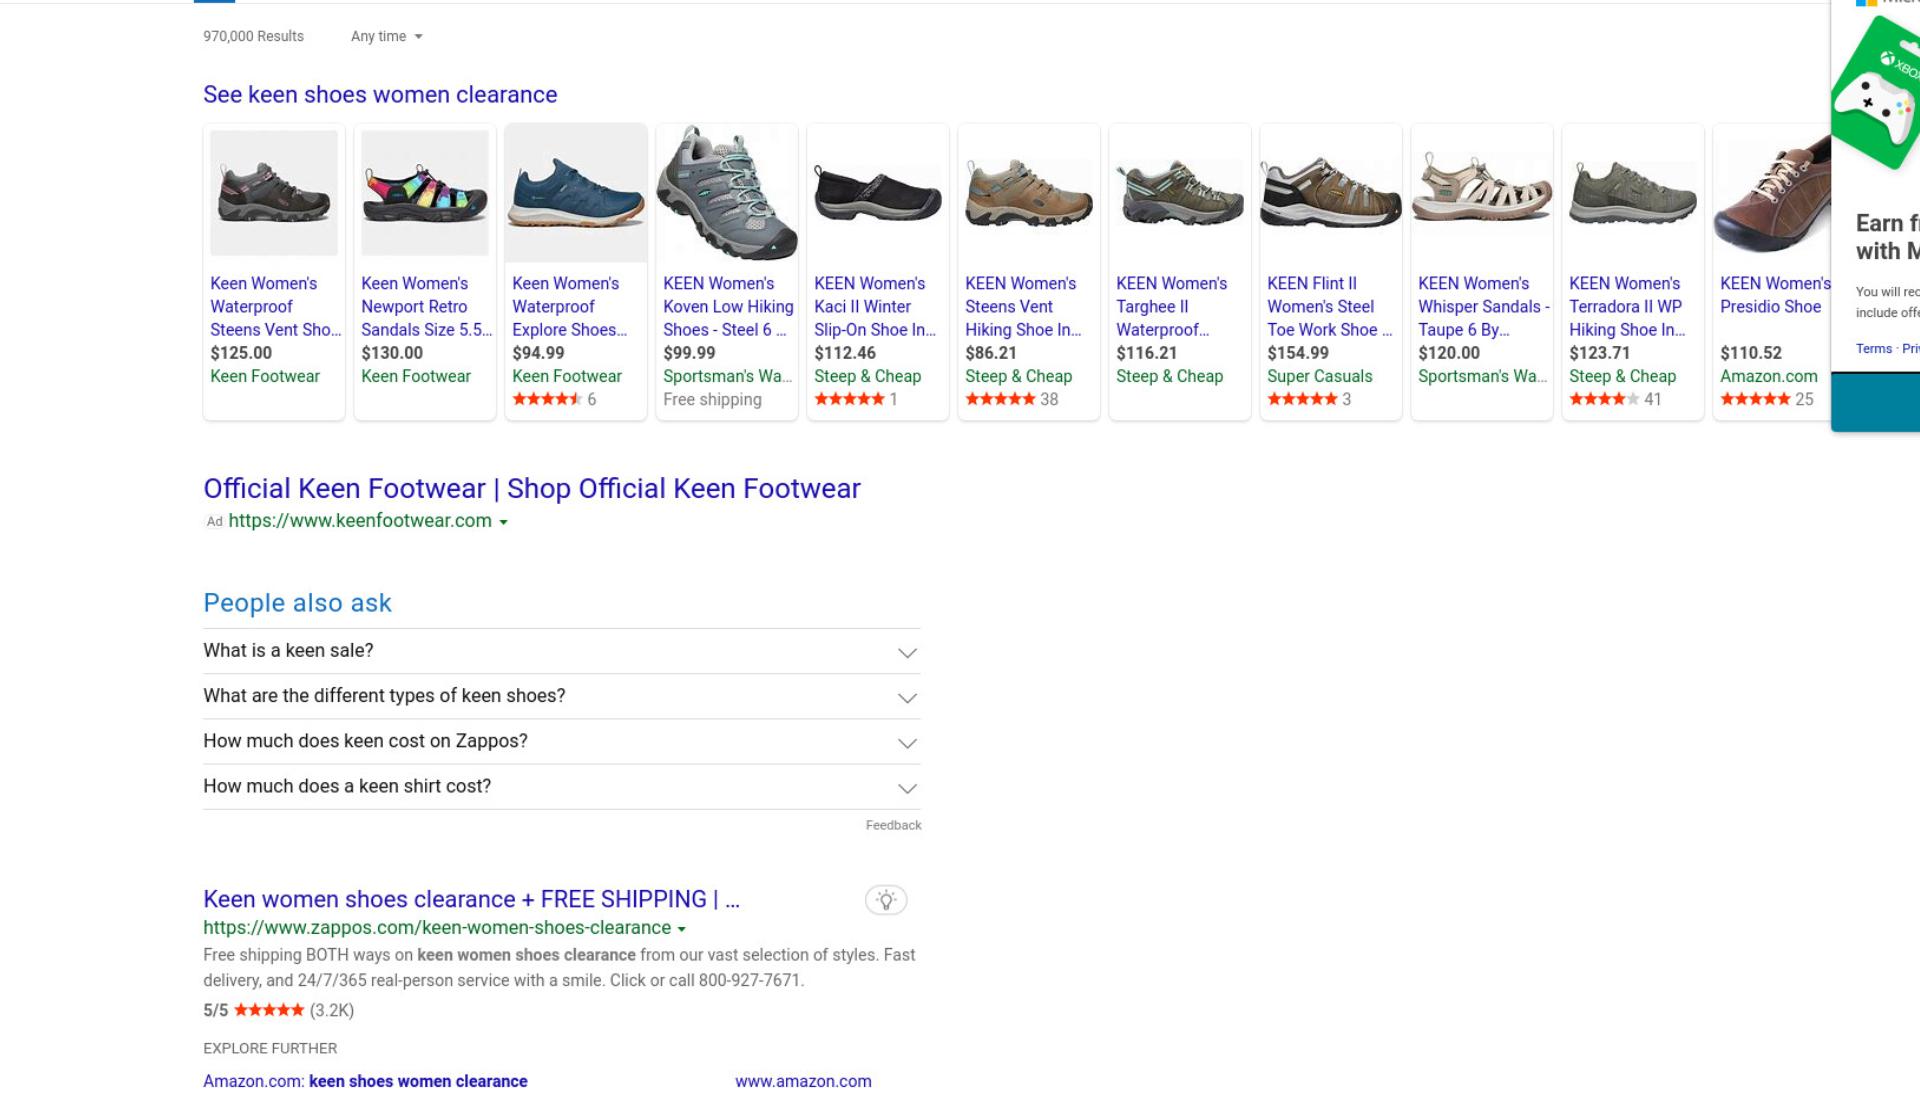
Task: Click the People also ask heading
Action: [x=297, y=603]
